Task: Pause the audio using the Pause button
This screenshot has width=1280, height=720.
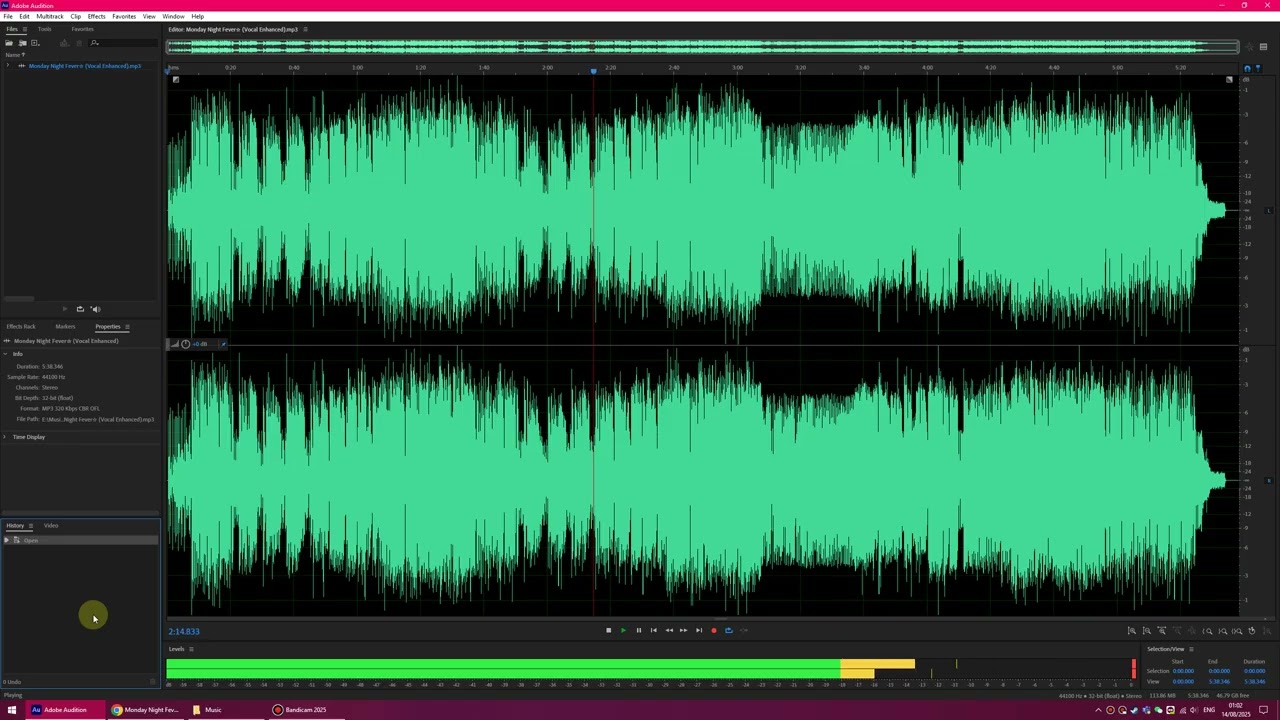Action: coord(638,631)
